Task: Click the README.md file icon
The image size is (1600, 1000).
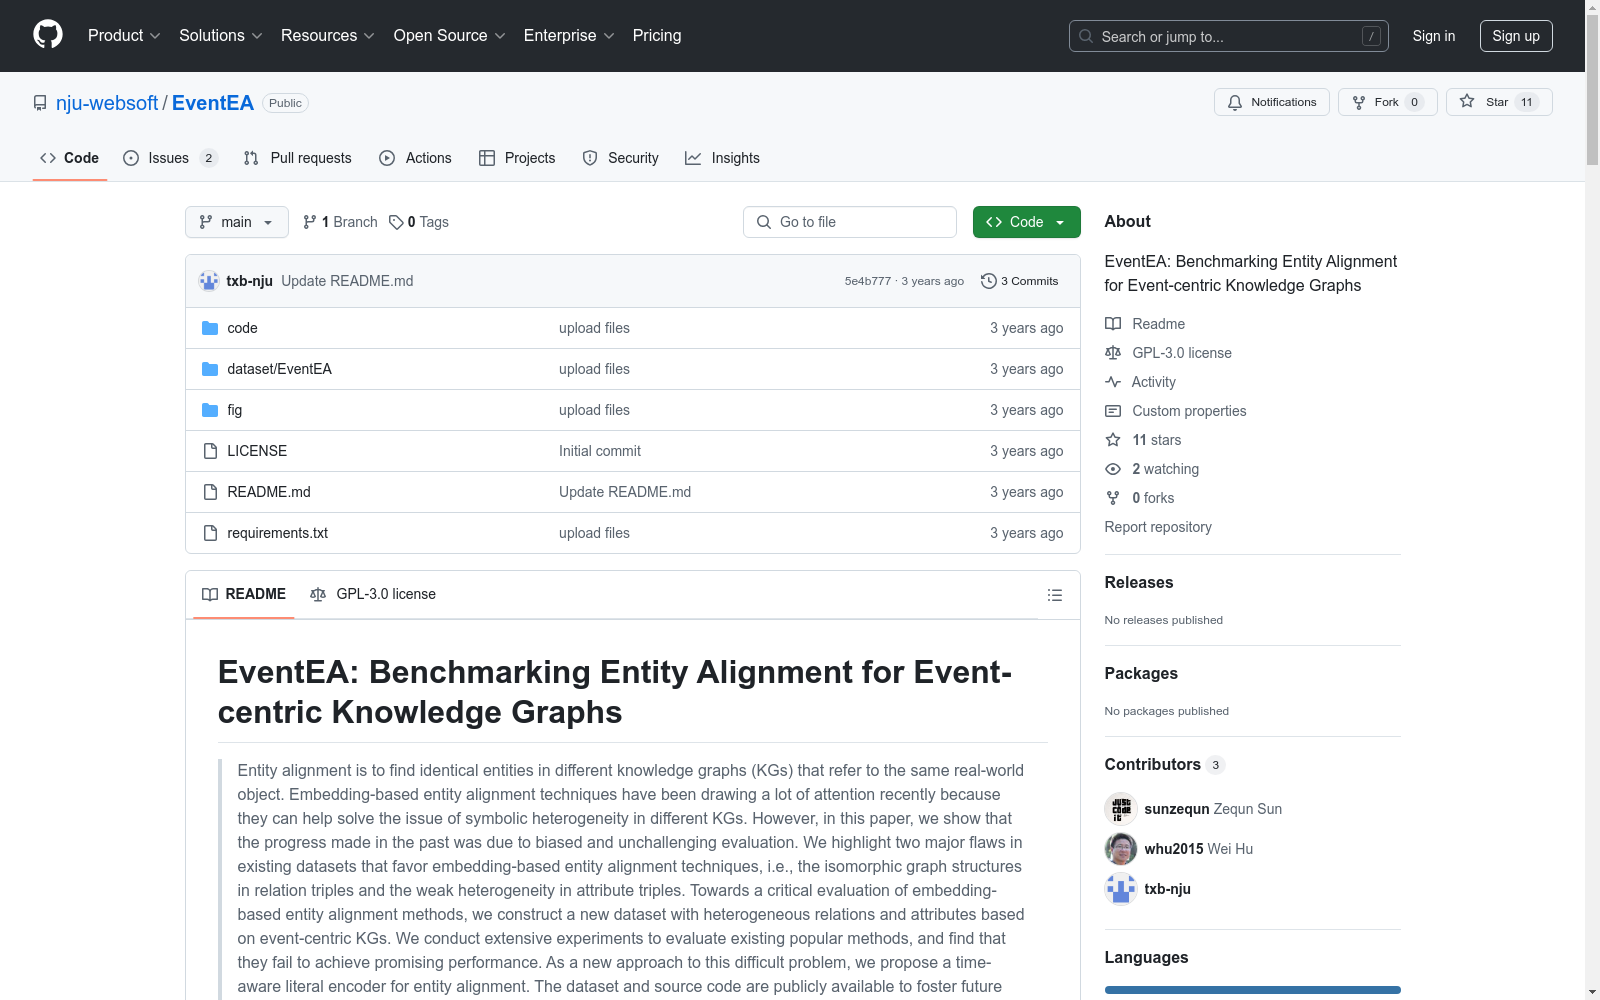Action: [x=210, y=492]
